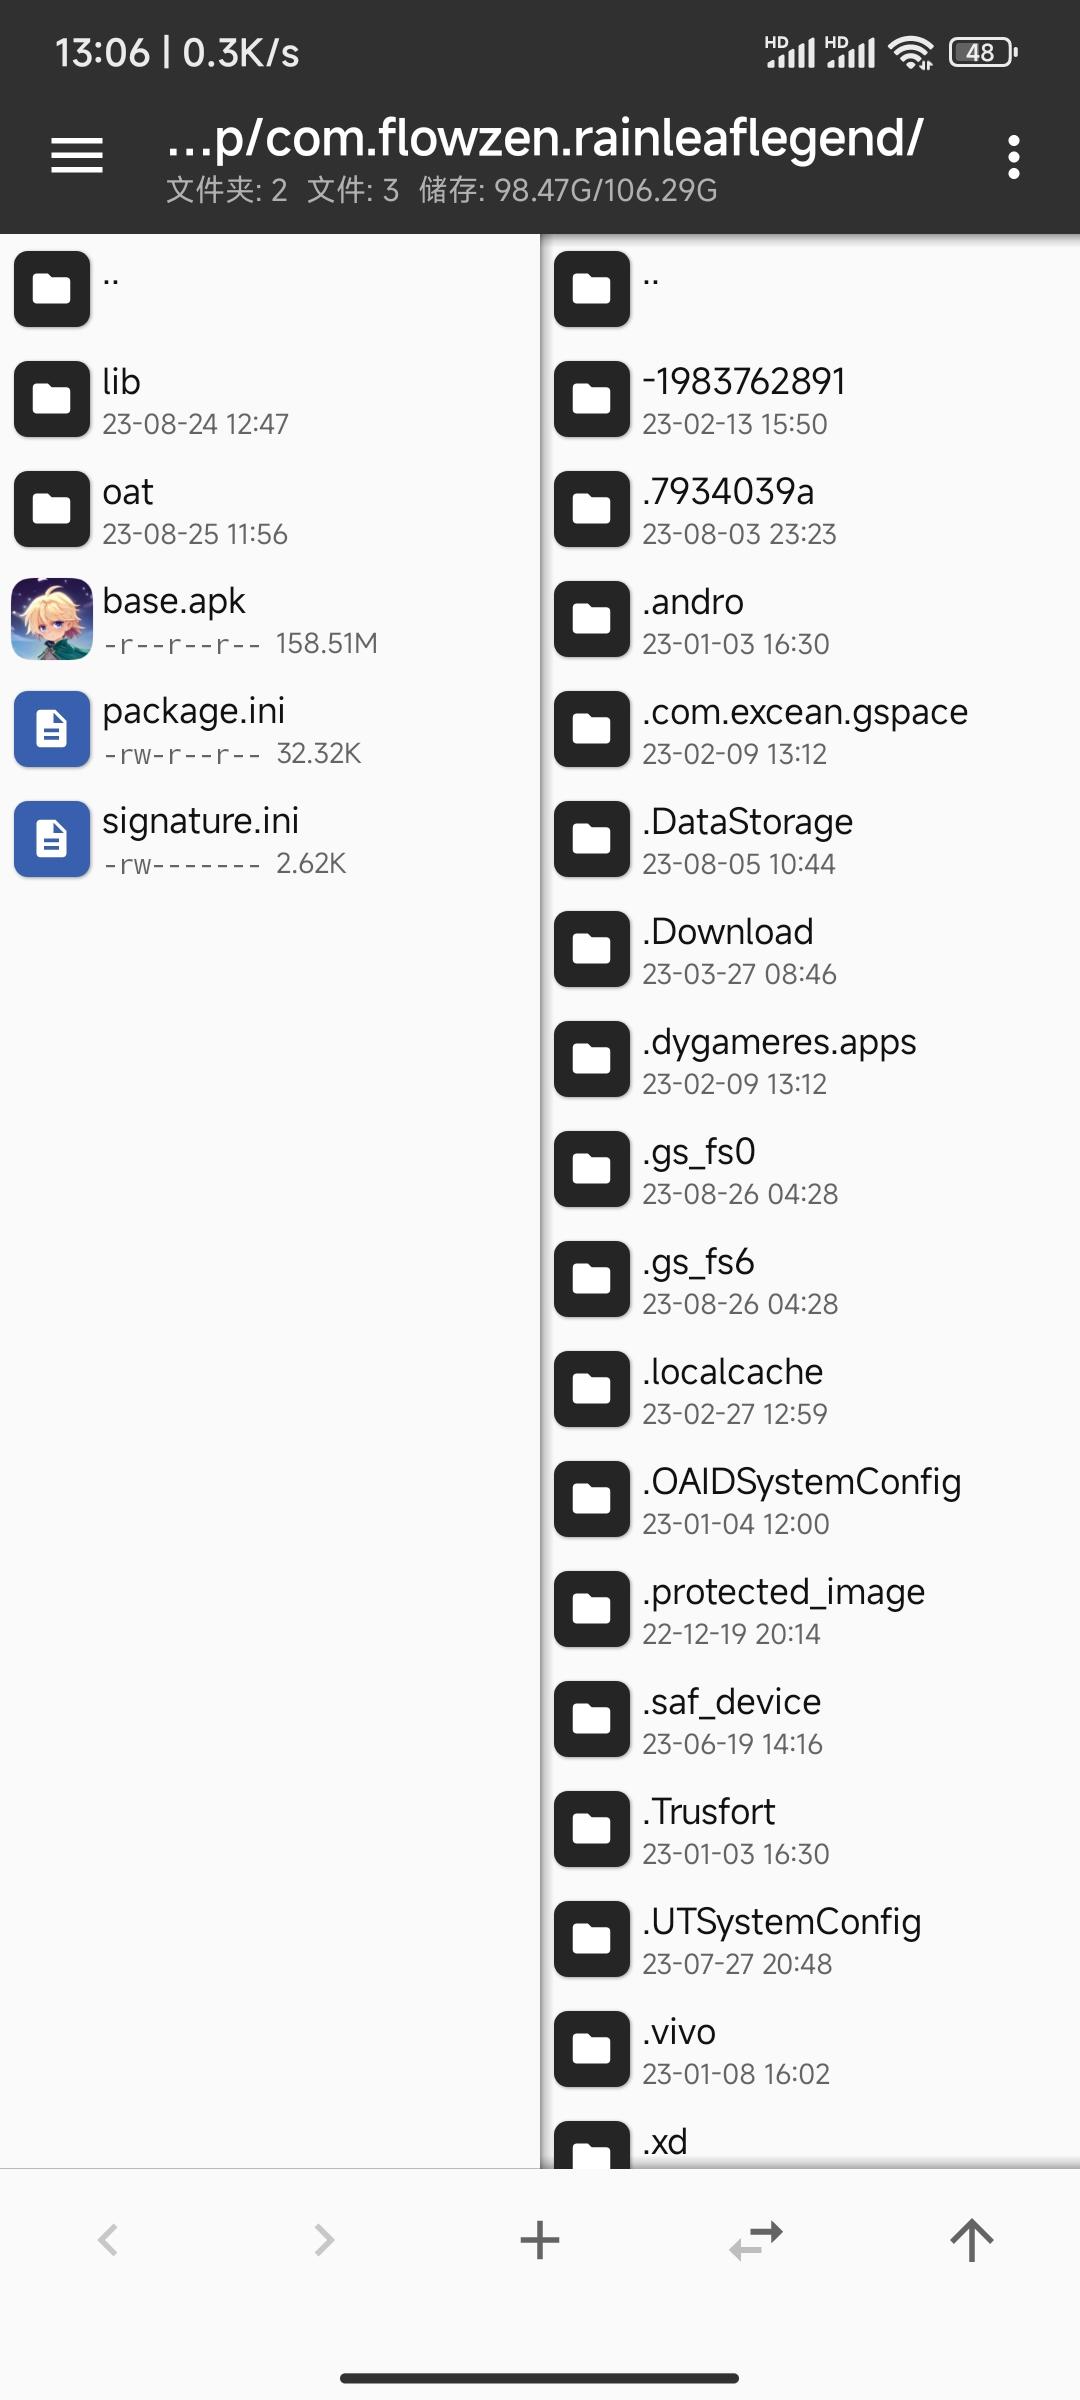Viewport: 1080px width, 2400px height.
Task: Swap panels with the two-arrow exchange icon
Action: pos(756,2240)
